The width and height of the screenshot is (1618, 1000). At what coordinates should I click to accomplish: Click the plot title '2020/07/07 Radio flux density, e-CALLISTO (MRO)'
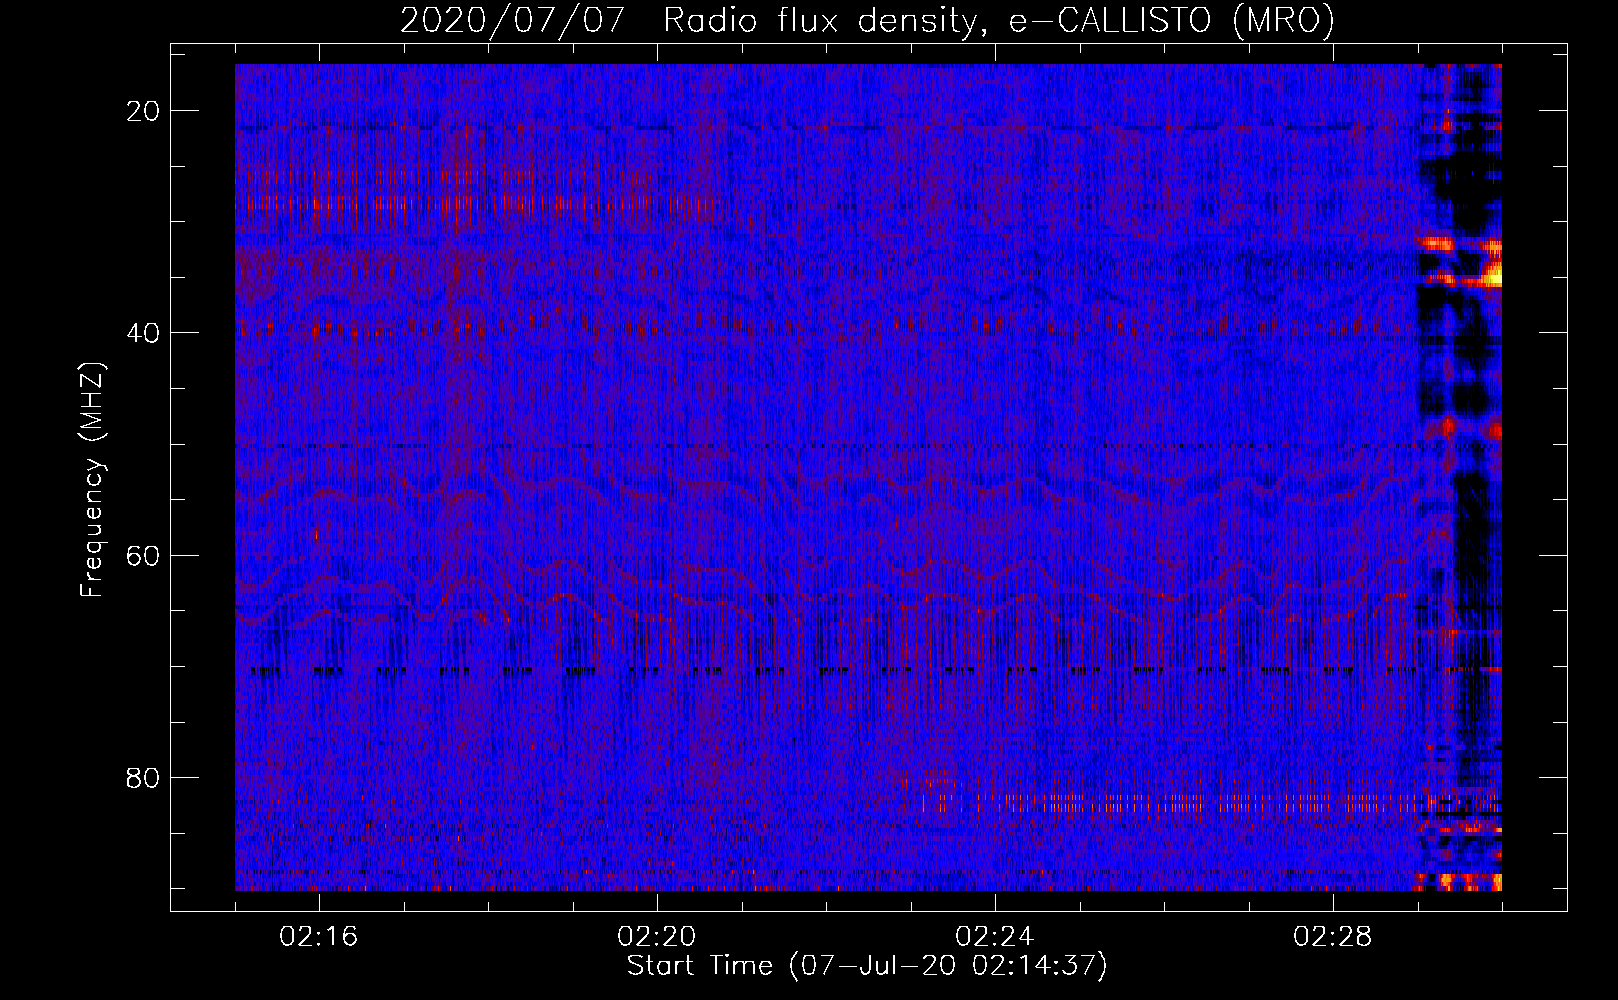click(x=867, y=20)
